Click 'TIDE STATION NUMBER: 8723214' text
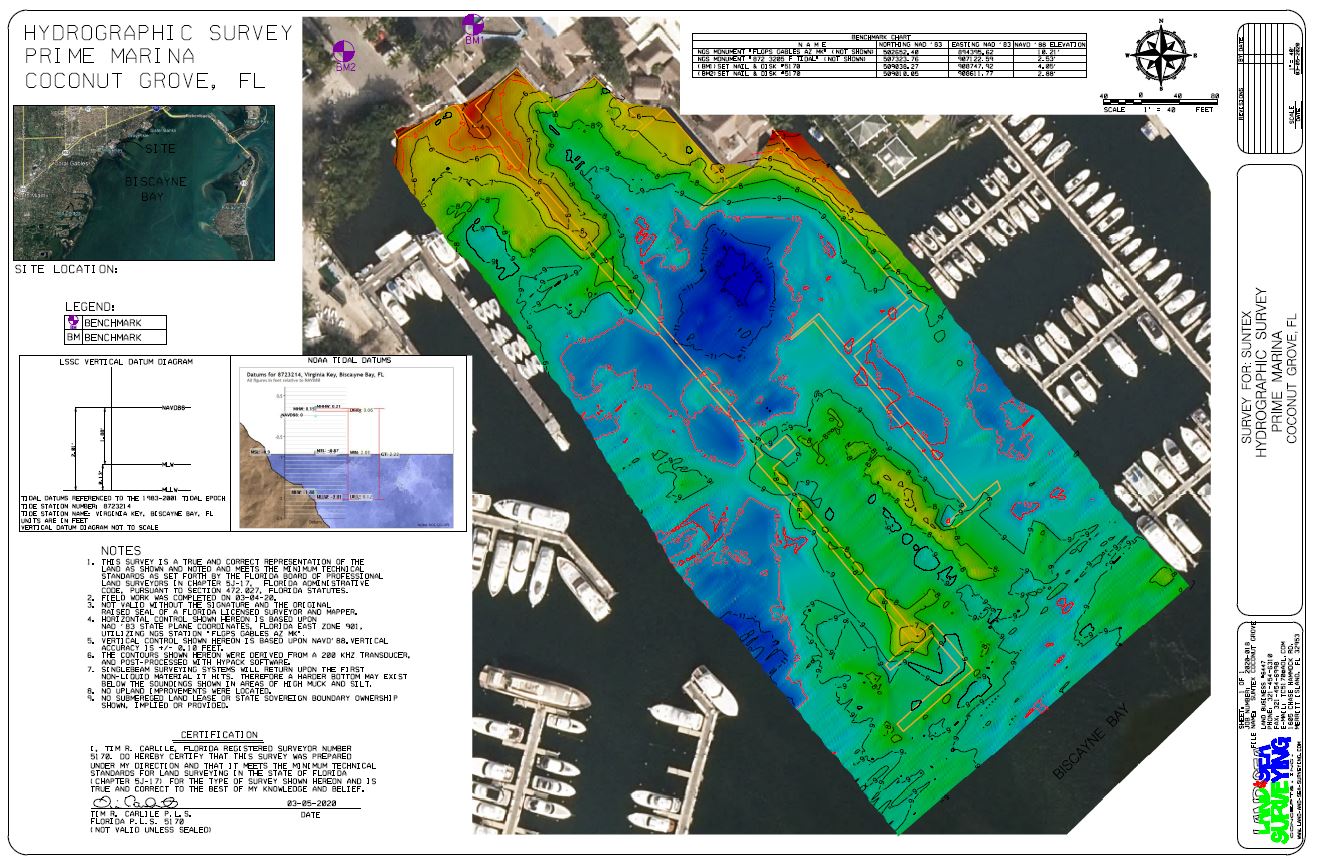Viewport: 1319px width, 864px height. (x=78, y=507)
